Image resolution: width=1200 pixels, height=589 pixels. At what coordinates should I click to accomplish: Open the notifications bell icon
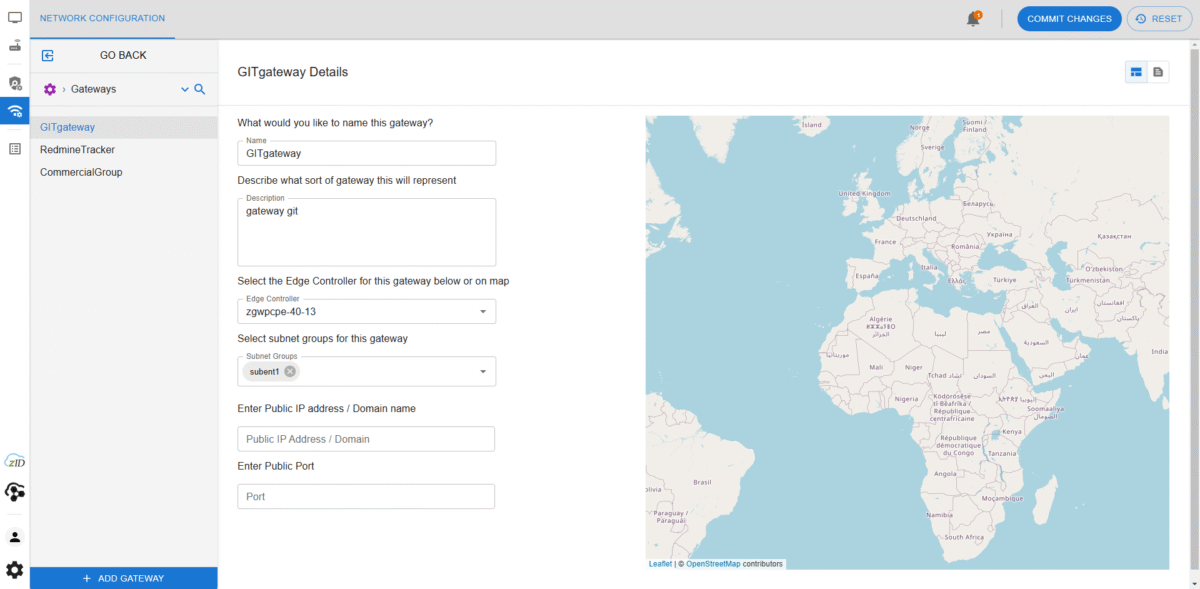coord(973,19)
